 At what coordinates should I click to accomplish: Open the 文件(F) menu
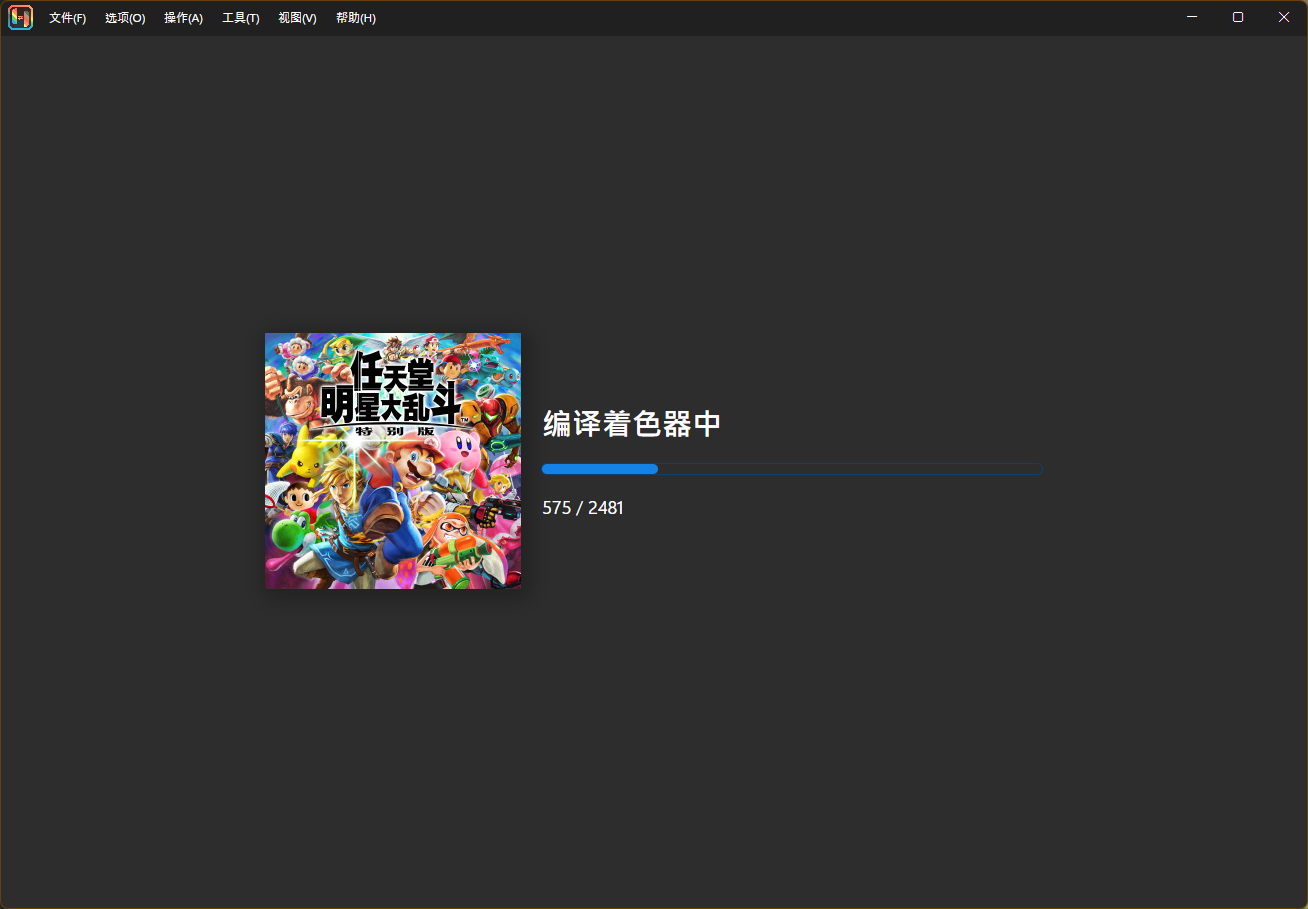click(x=67, y=18)
